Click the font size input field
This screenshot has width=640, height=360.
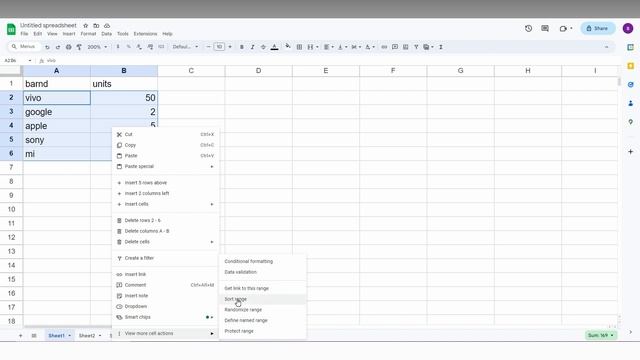[219, 47]
